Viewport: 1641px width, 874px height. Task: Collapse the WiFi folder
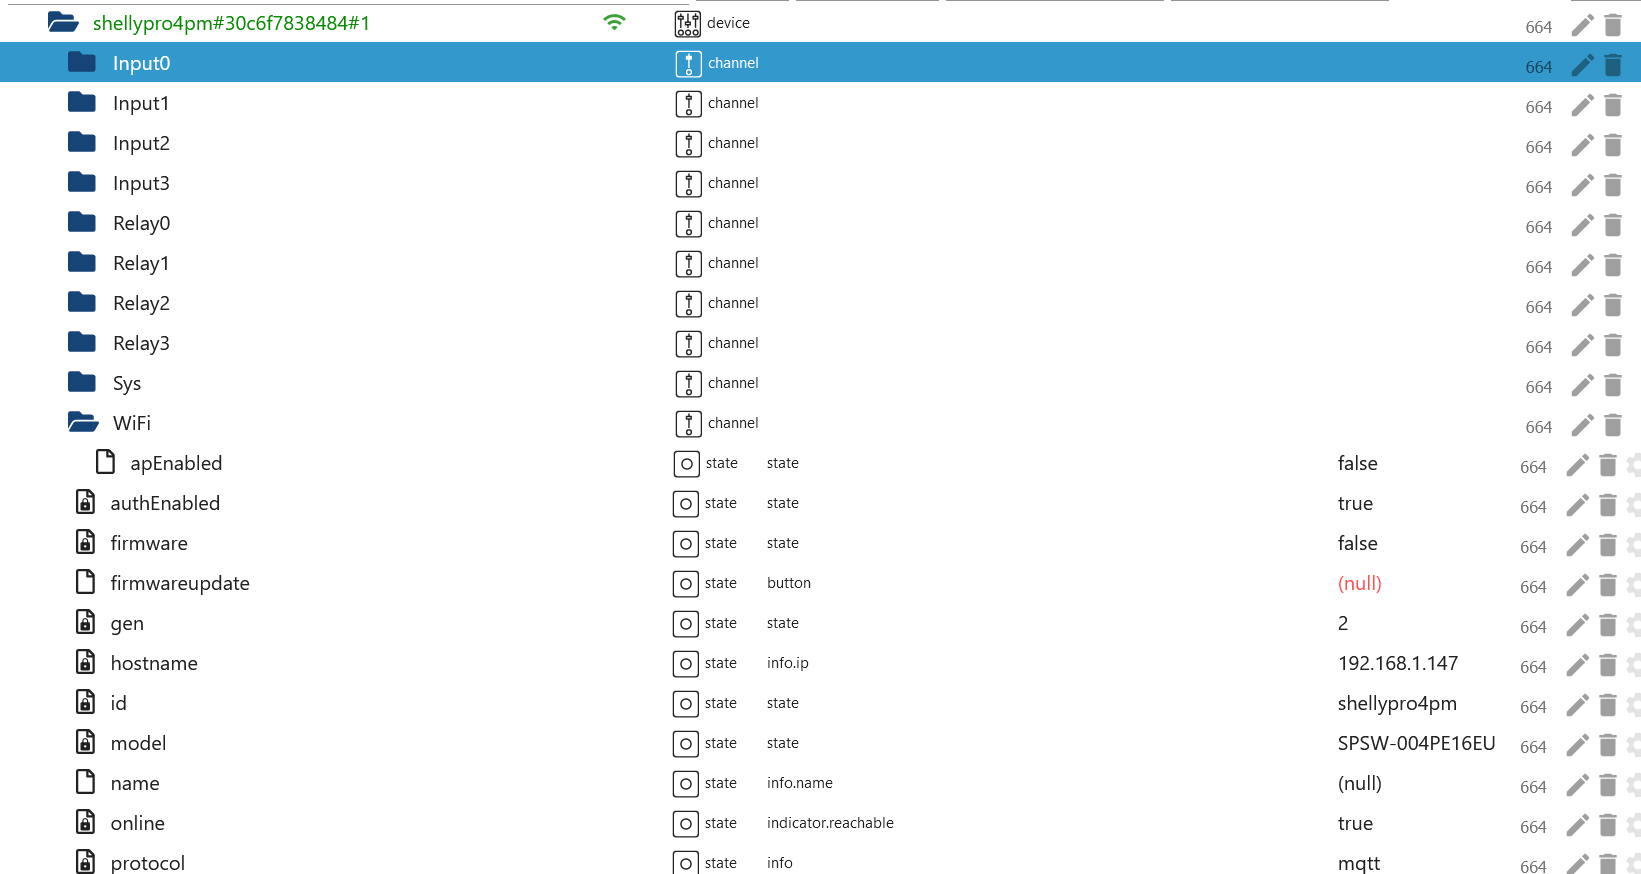[83, 422]
